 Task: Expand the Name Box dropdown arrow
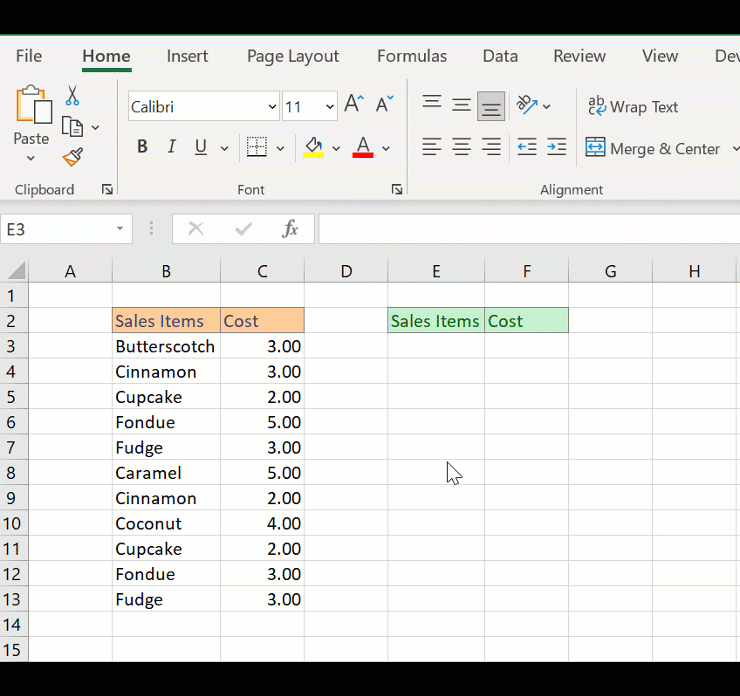120,229
